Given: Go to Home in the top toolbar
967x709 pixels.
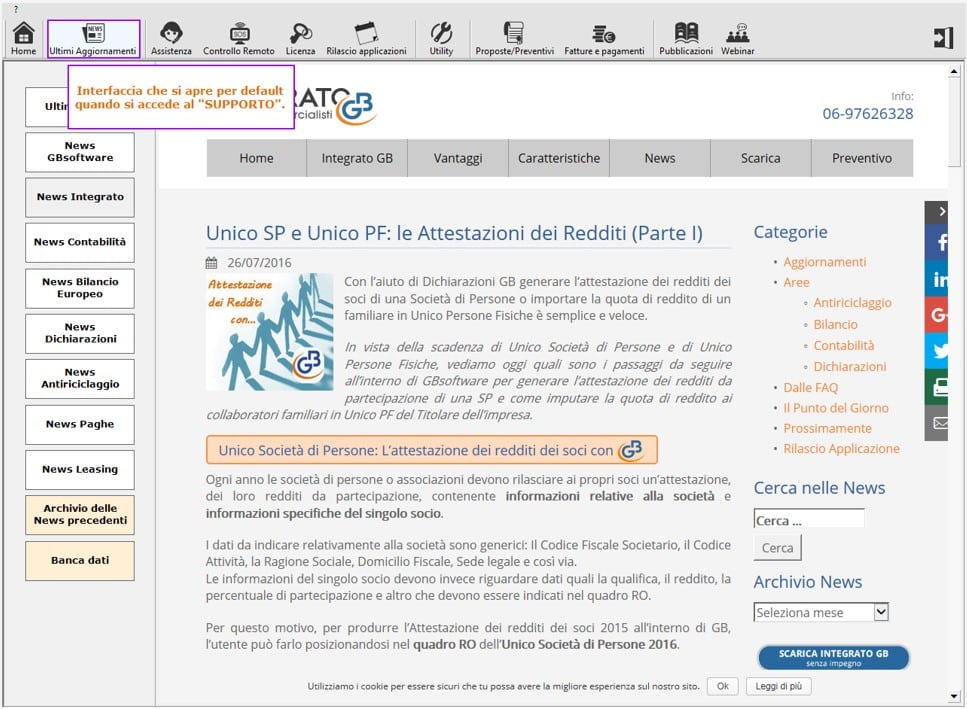Looking at the screenshot, I should 23,39.
